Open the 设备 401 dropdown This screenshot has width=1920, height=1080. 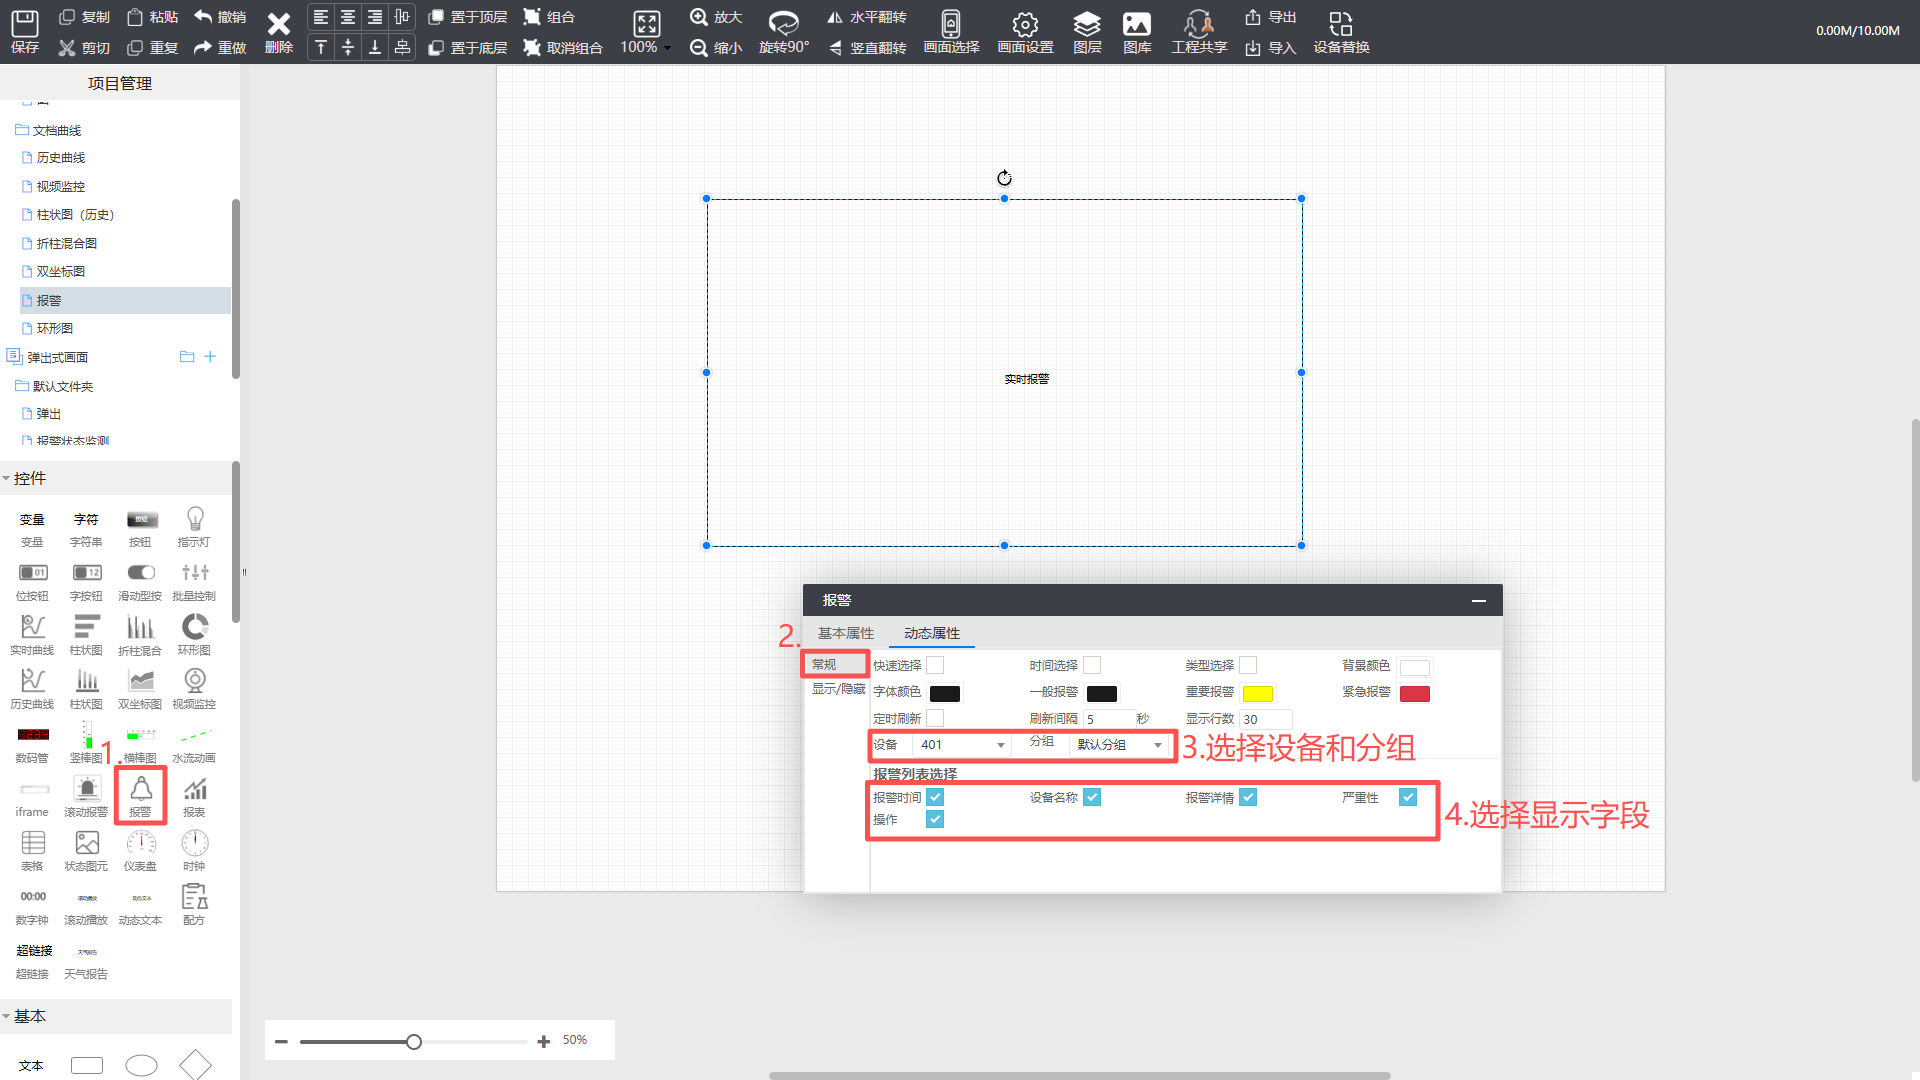pos(962,745)
